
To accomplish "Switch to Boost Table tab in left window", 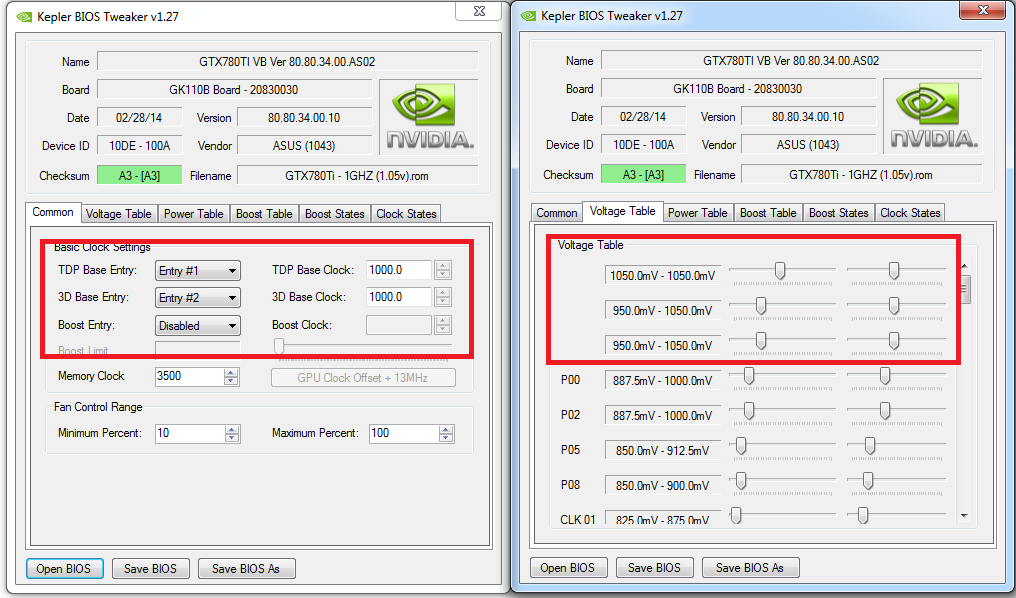I will coord(264,214).
